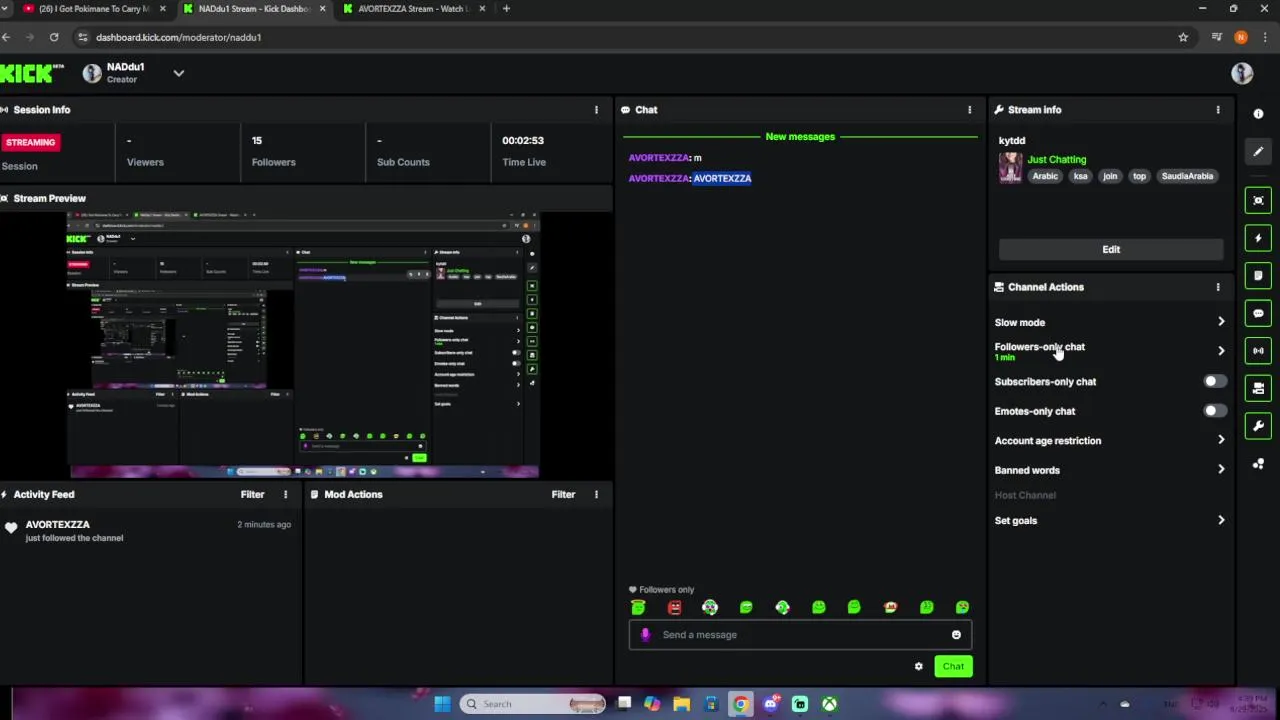The width and height of the screenshot is (1280, 720).
Task: Toggle the wrench channel actions icon
Action: (1258, 426)
